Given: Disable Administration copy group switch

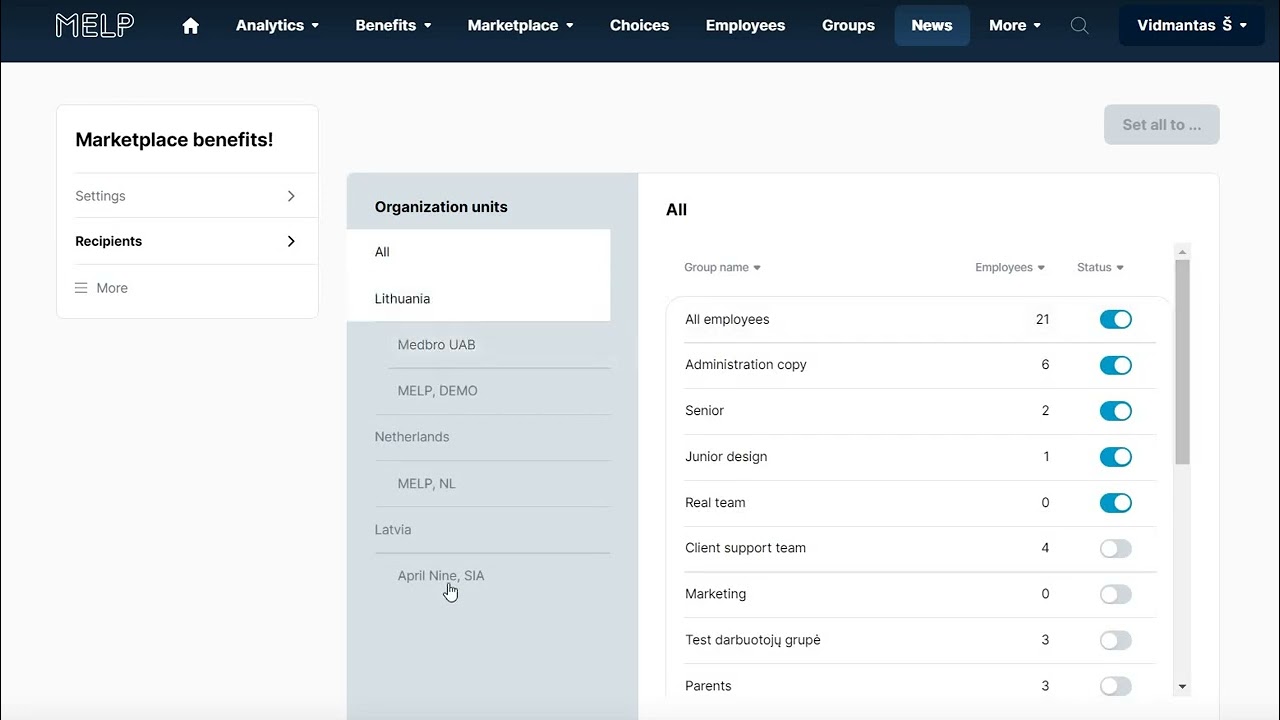Looking at the screenshot, I should point(1115,365).
